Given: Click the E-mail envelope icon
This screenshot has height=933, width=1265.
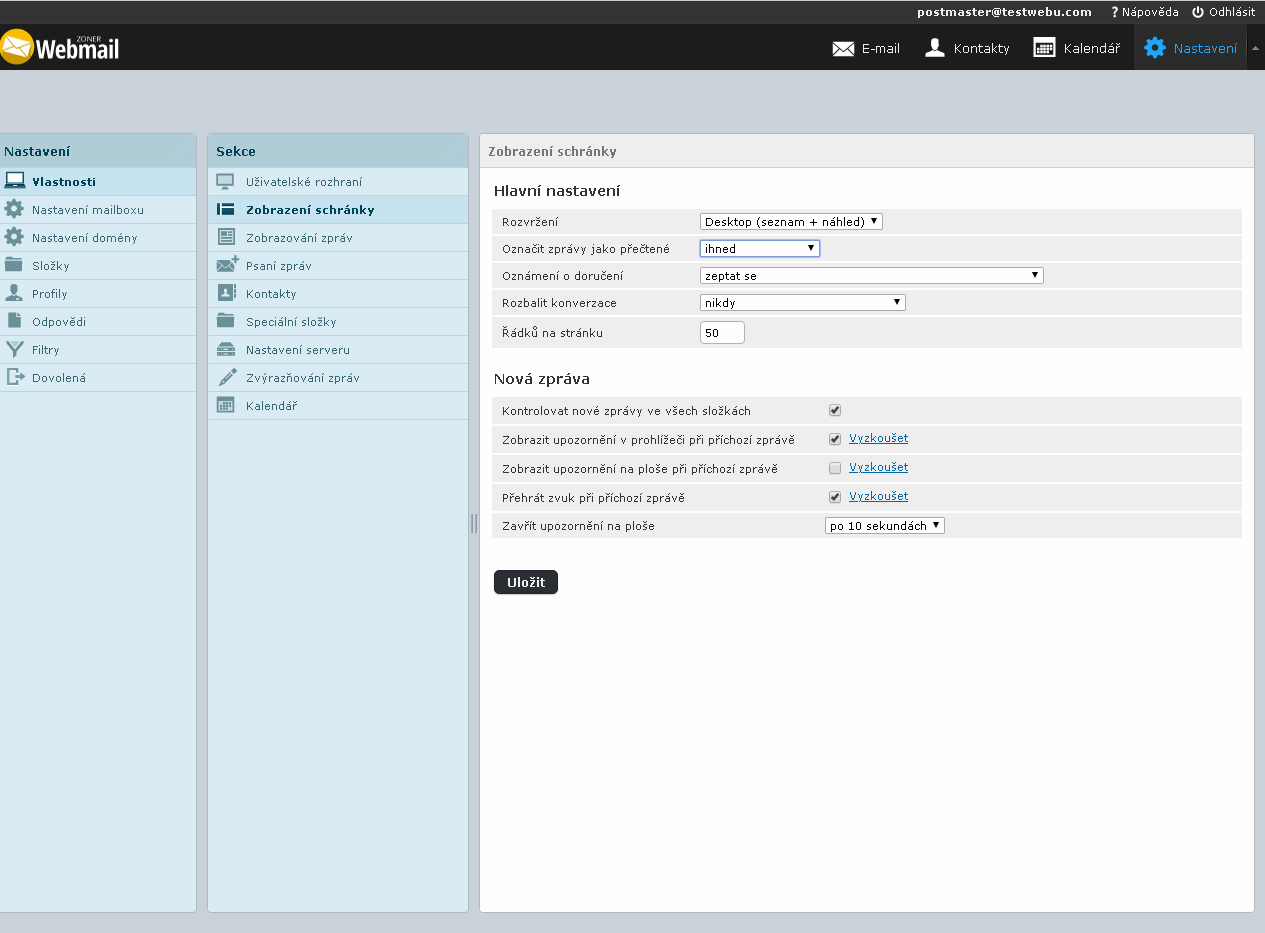Looking at the screenshot, I should [x=843, y=48].
